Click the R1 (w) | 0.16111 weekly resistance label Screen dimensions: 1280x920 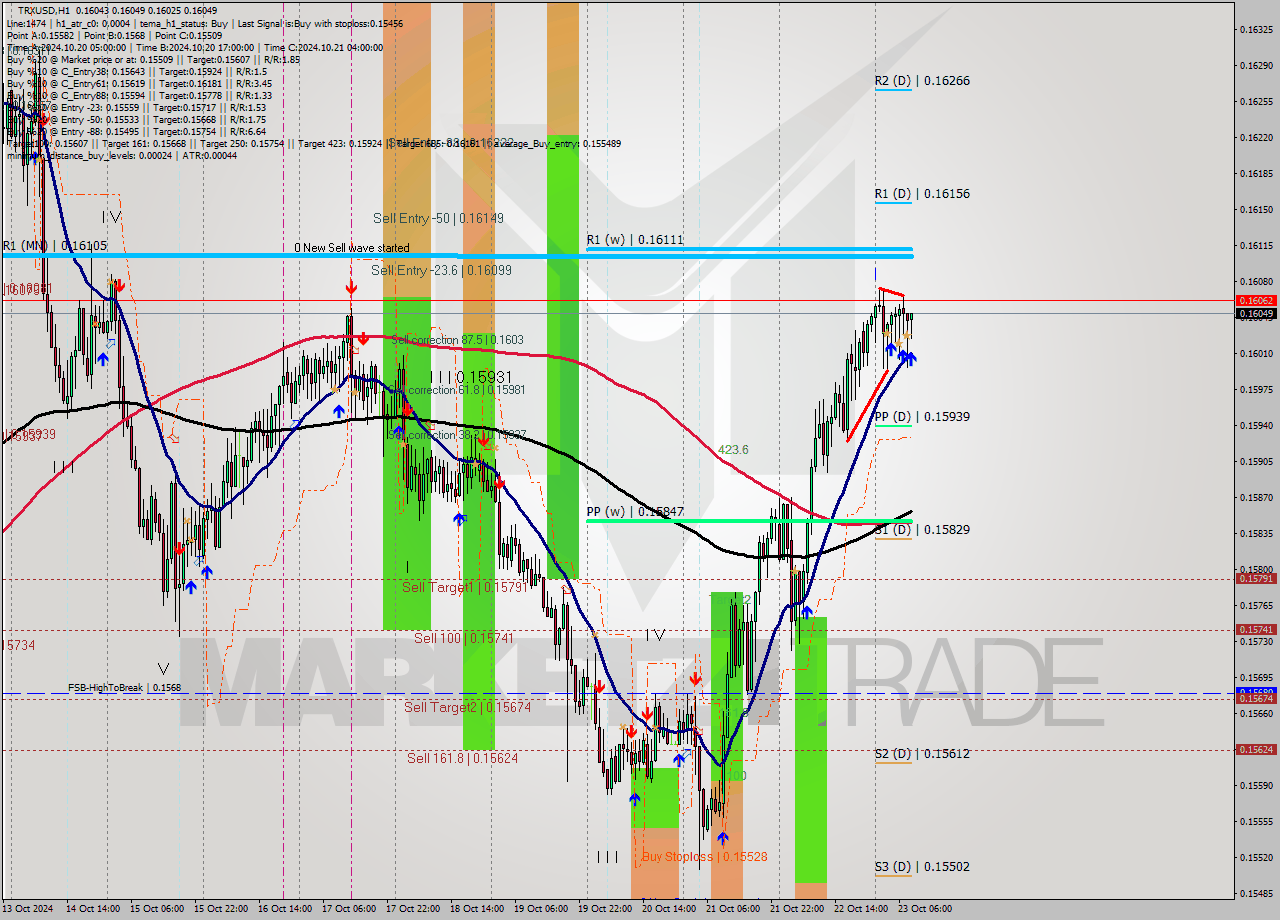click(635, 240)
